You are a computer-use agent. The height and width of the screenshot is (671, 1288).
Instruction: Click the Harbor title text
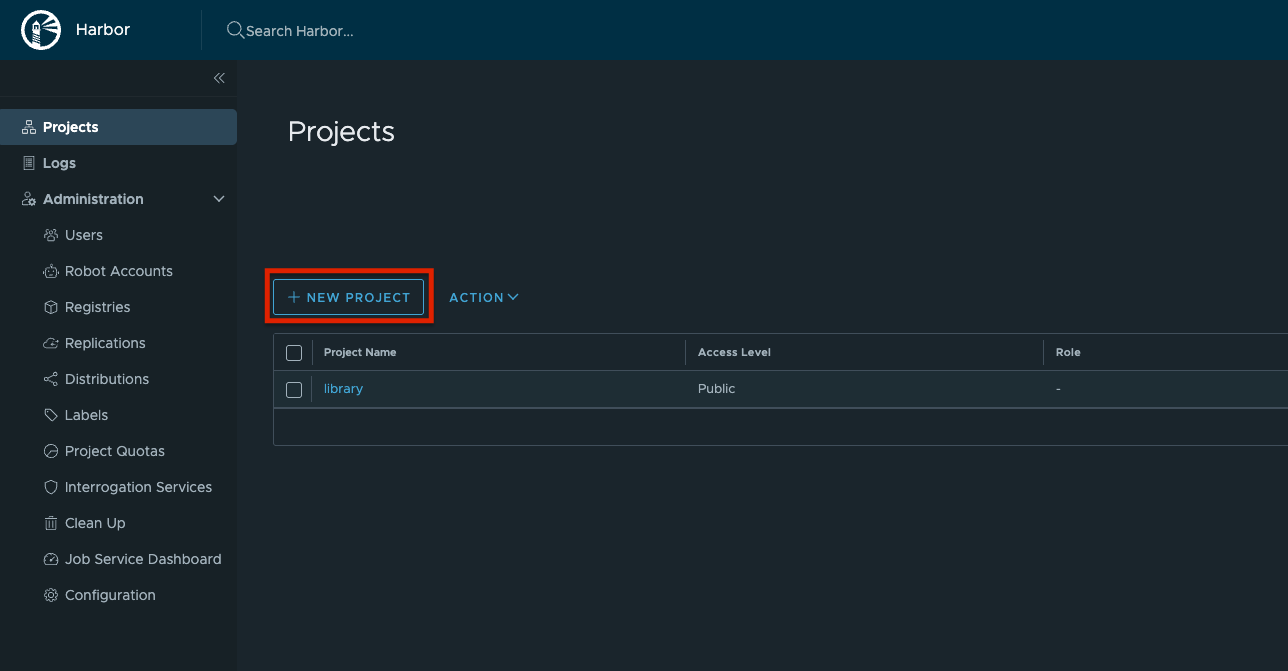(x=103, y=30)
